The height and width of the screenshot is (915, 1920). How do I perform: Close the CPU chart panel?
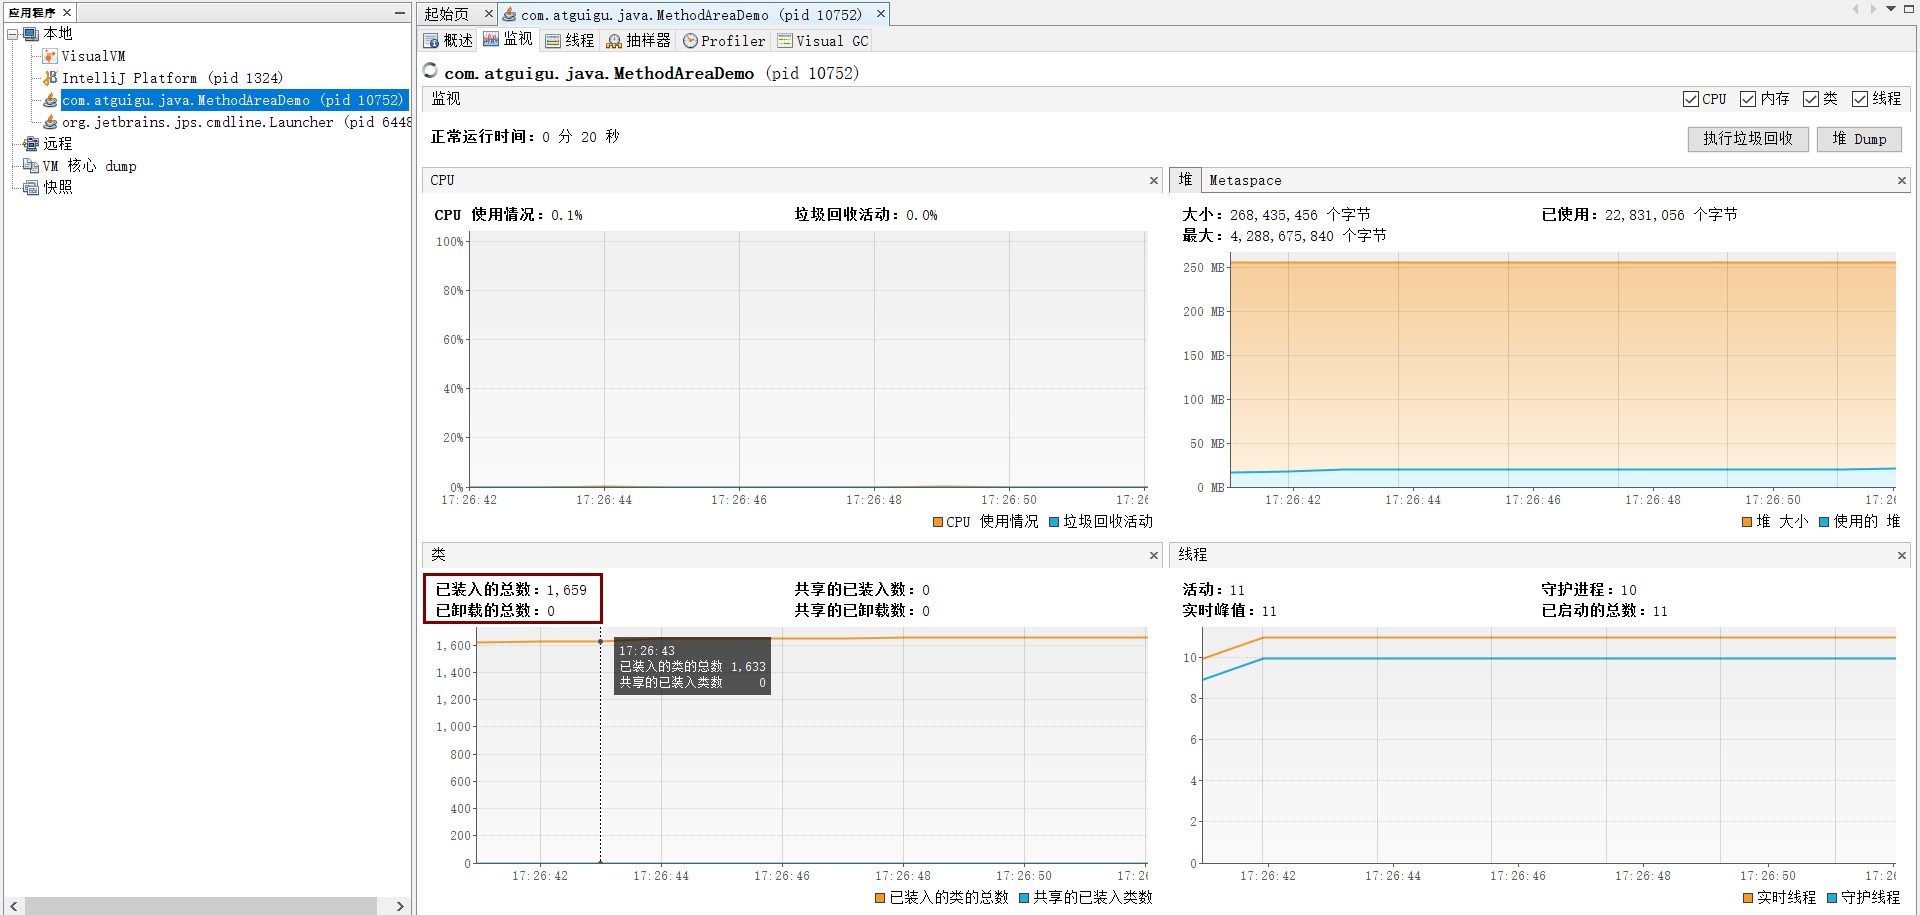point(1153,181)
